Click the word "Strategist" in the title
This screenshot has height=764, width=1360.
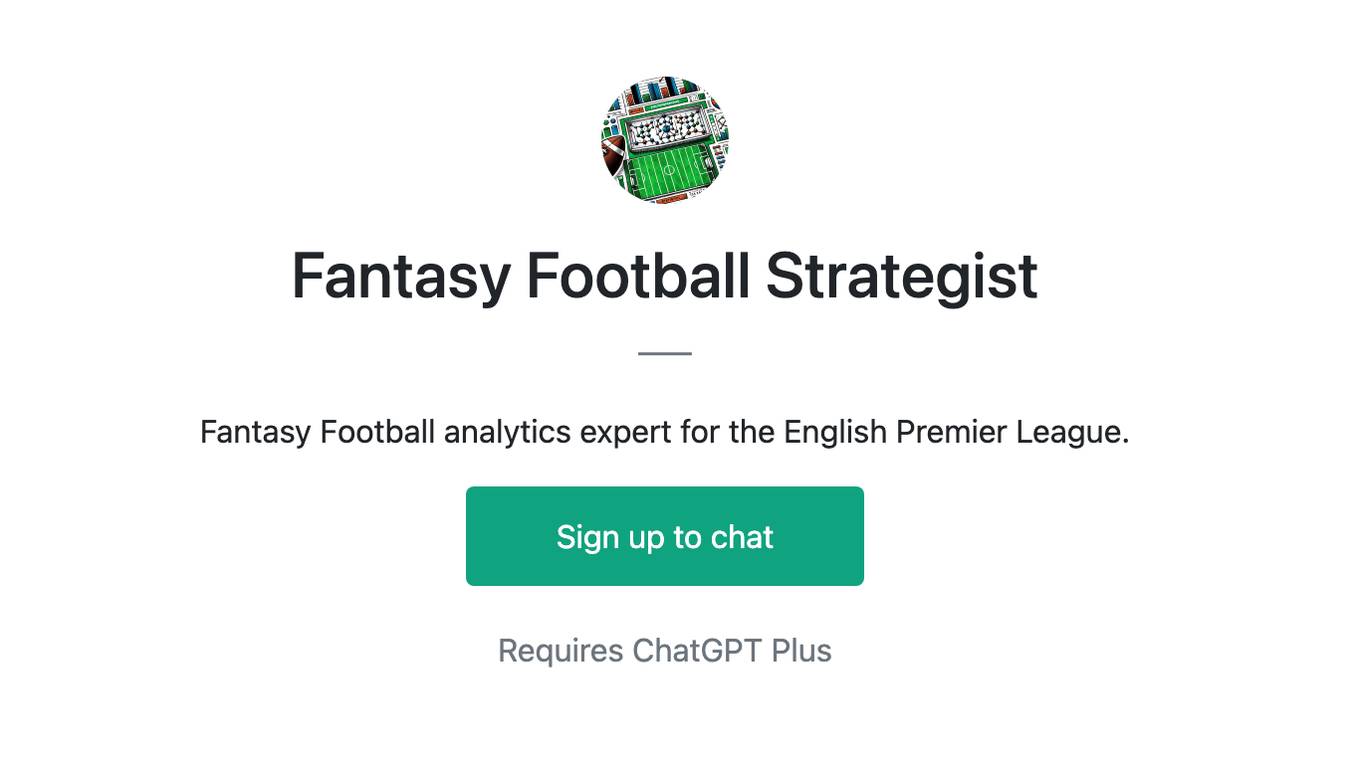(x=902, y=275)
